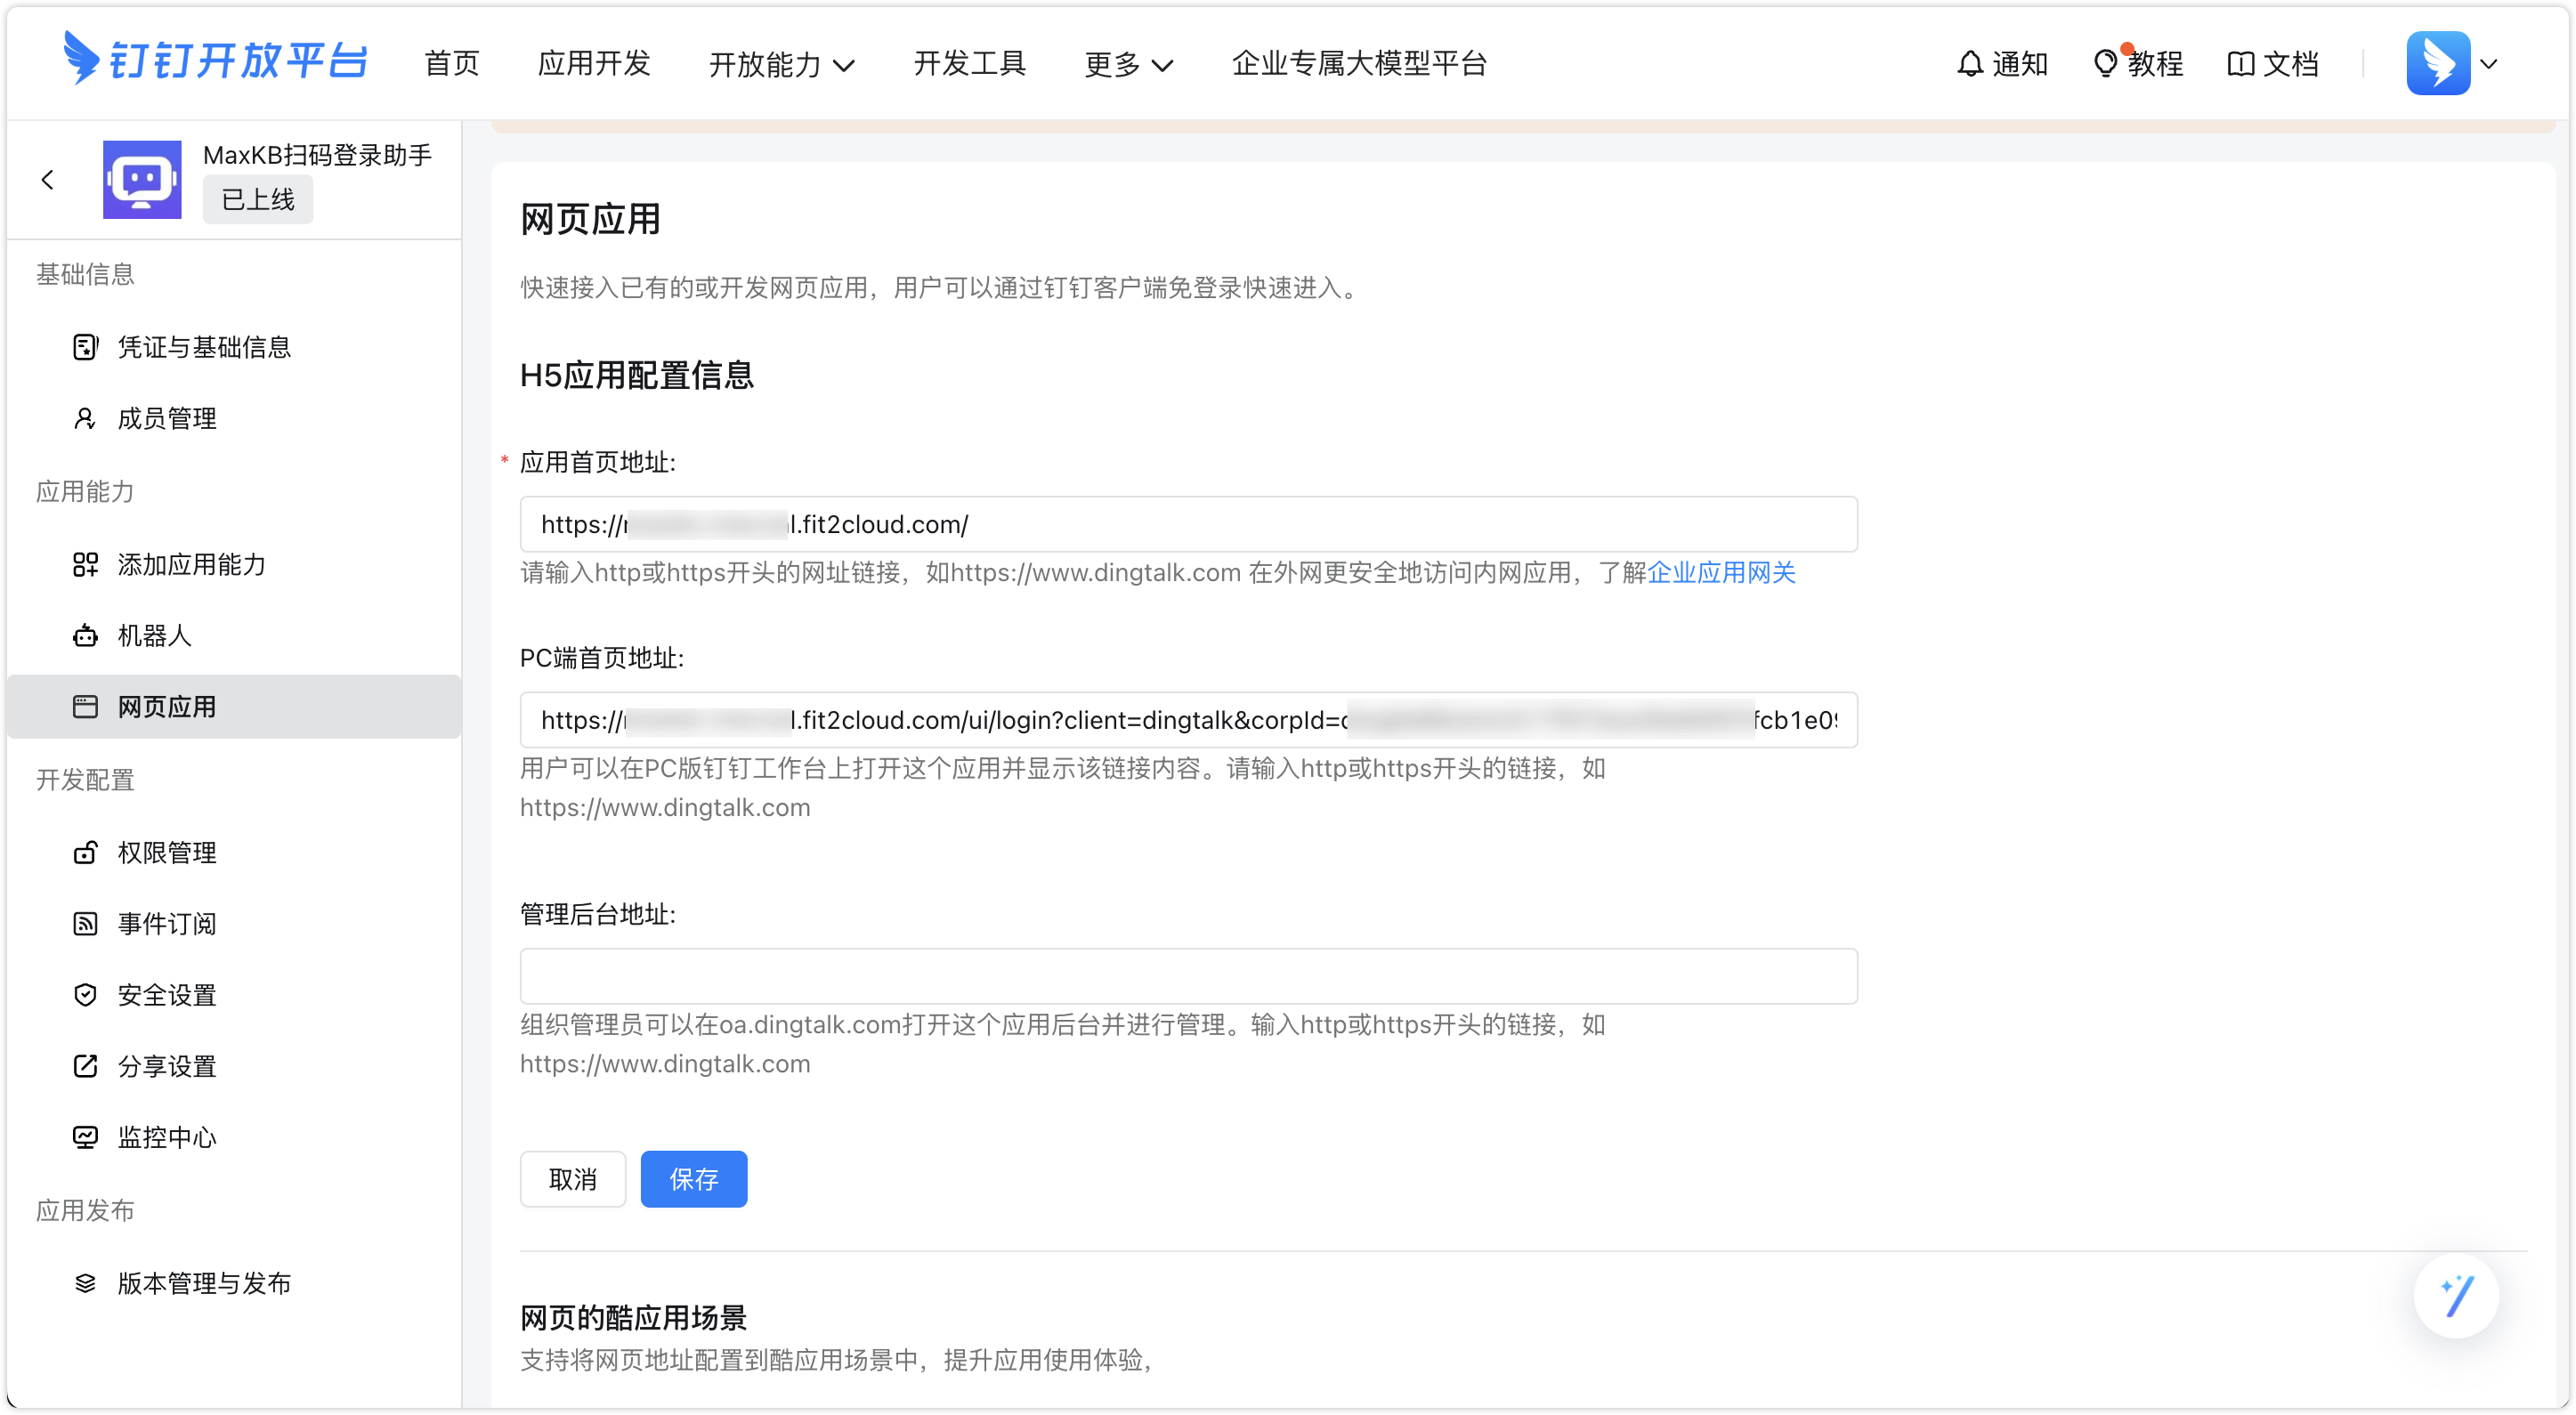Screen dimensions: 2576x1415
Task: Click the back arrow beside MaxKB扫码登录助手
Action: click(48, 180)
